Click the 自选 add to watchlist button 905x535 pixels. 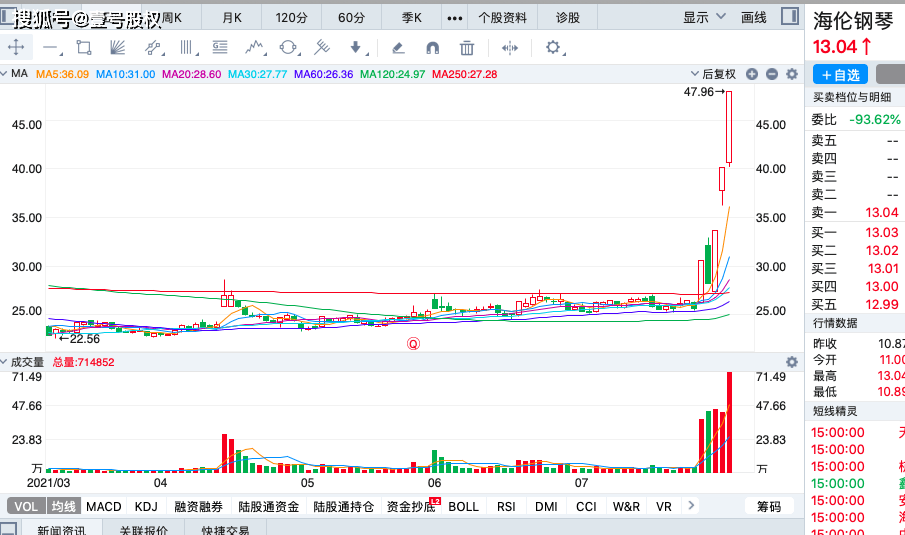click(840, 74)
